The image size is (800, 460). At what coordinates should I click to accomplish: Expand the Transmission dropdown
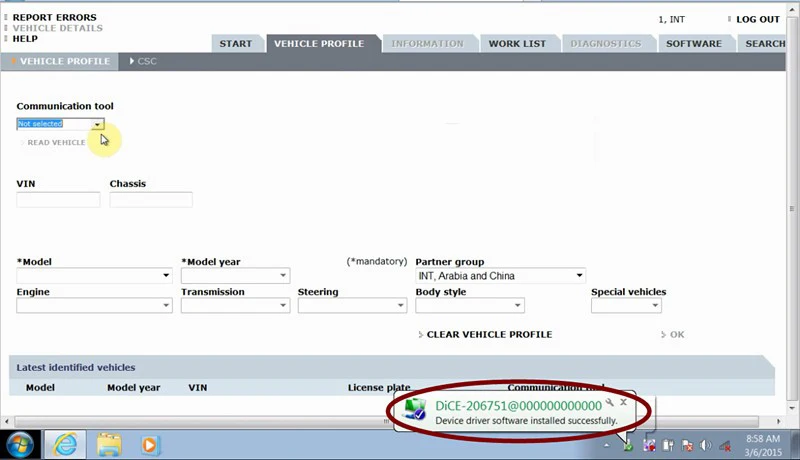click(283, 305)
